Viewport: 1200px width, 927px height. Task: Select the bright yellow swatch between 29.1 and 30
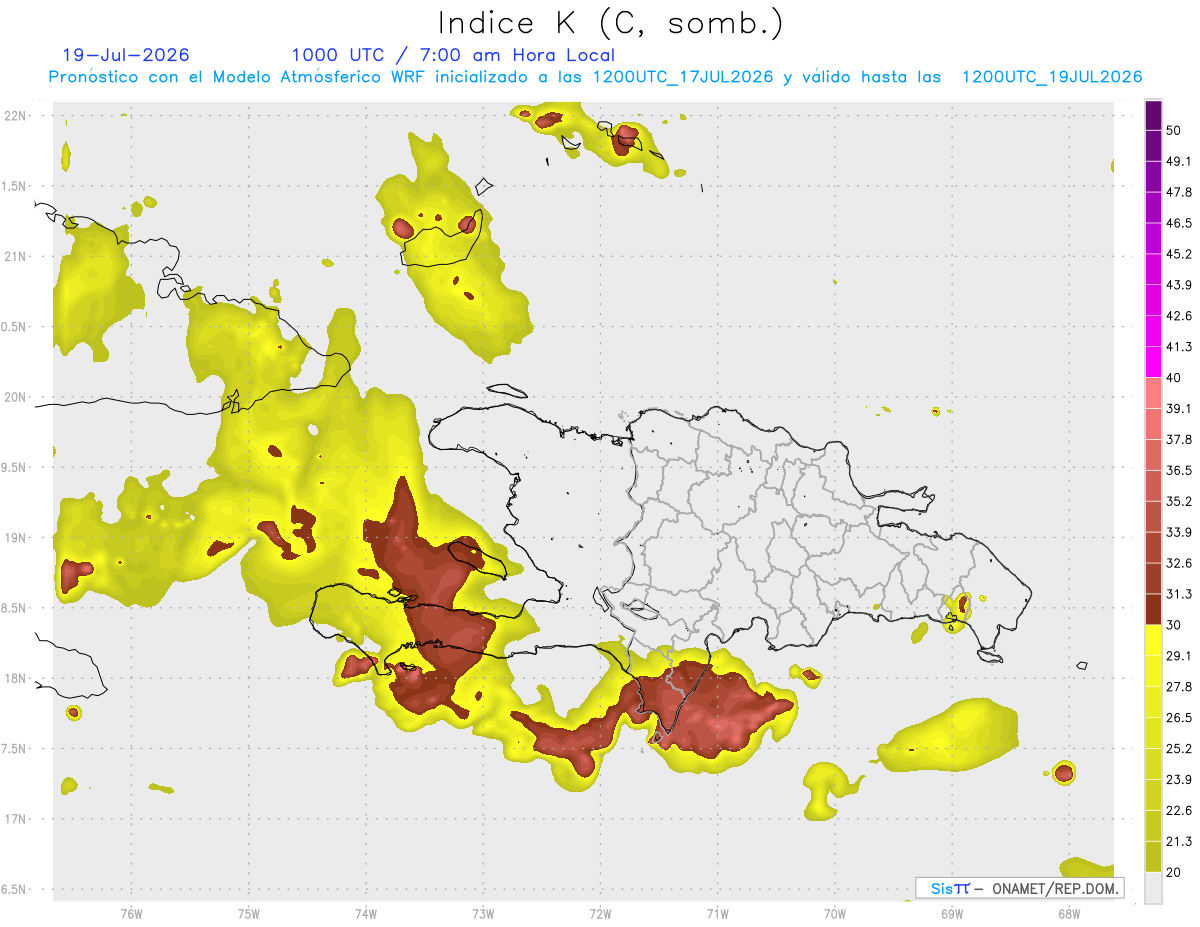click(x=1153, y=640)
